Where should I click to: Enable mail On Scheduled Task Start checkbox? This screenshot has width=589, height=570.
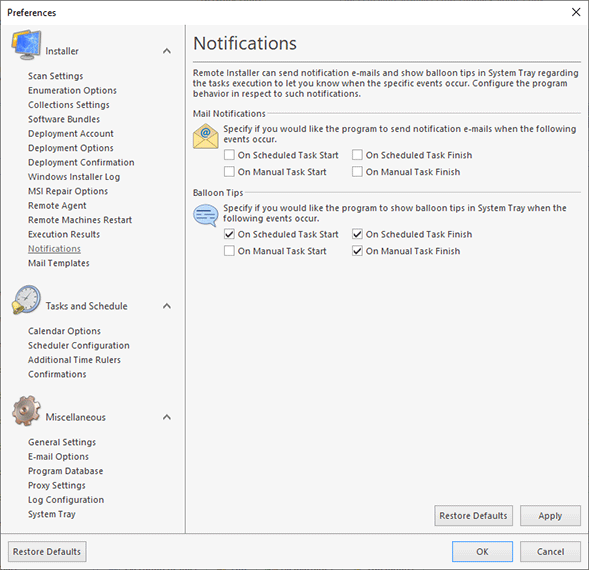pyautogui.click(x=229, y=155)
